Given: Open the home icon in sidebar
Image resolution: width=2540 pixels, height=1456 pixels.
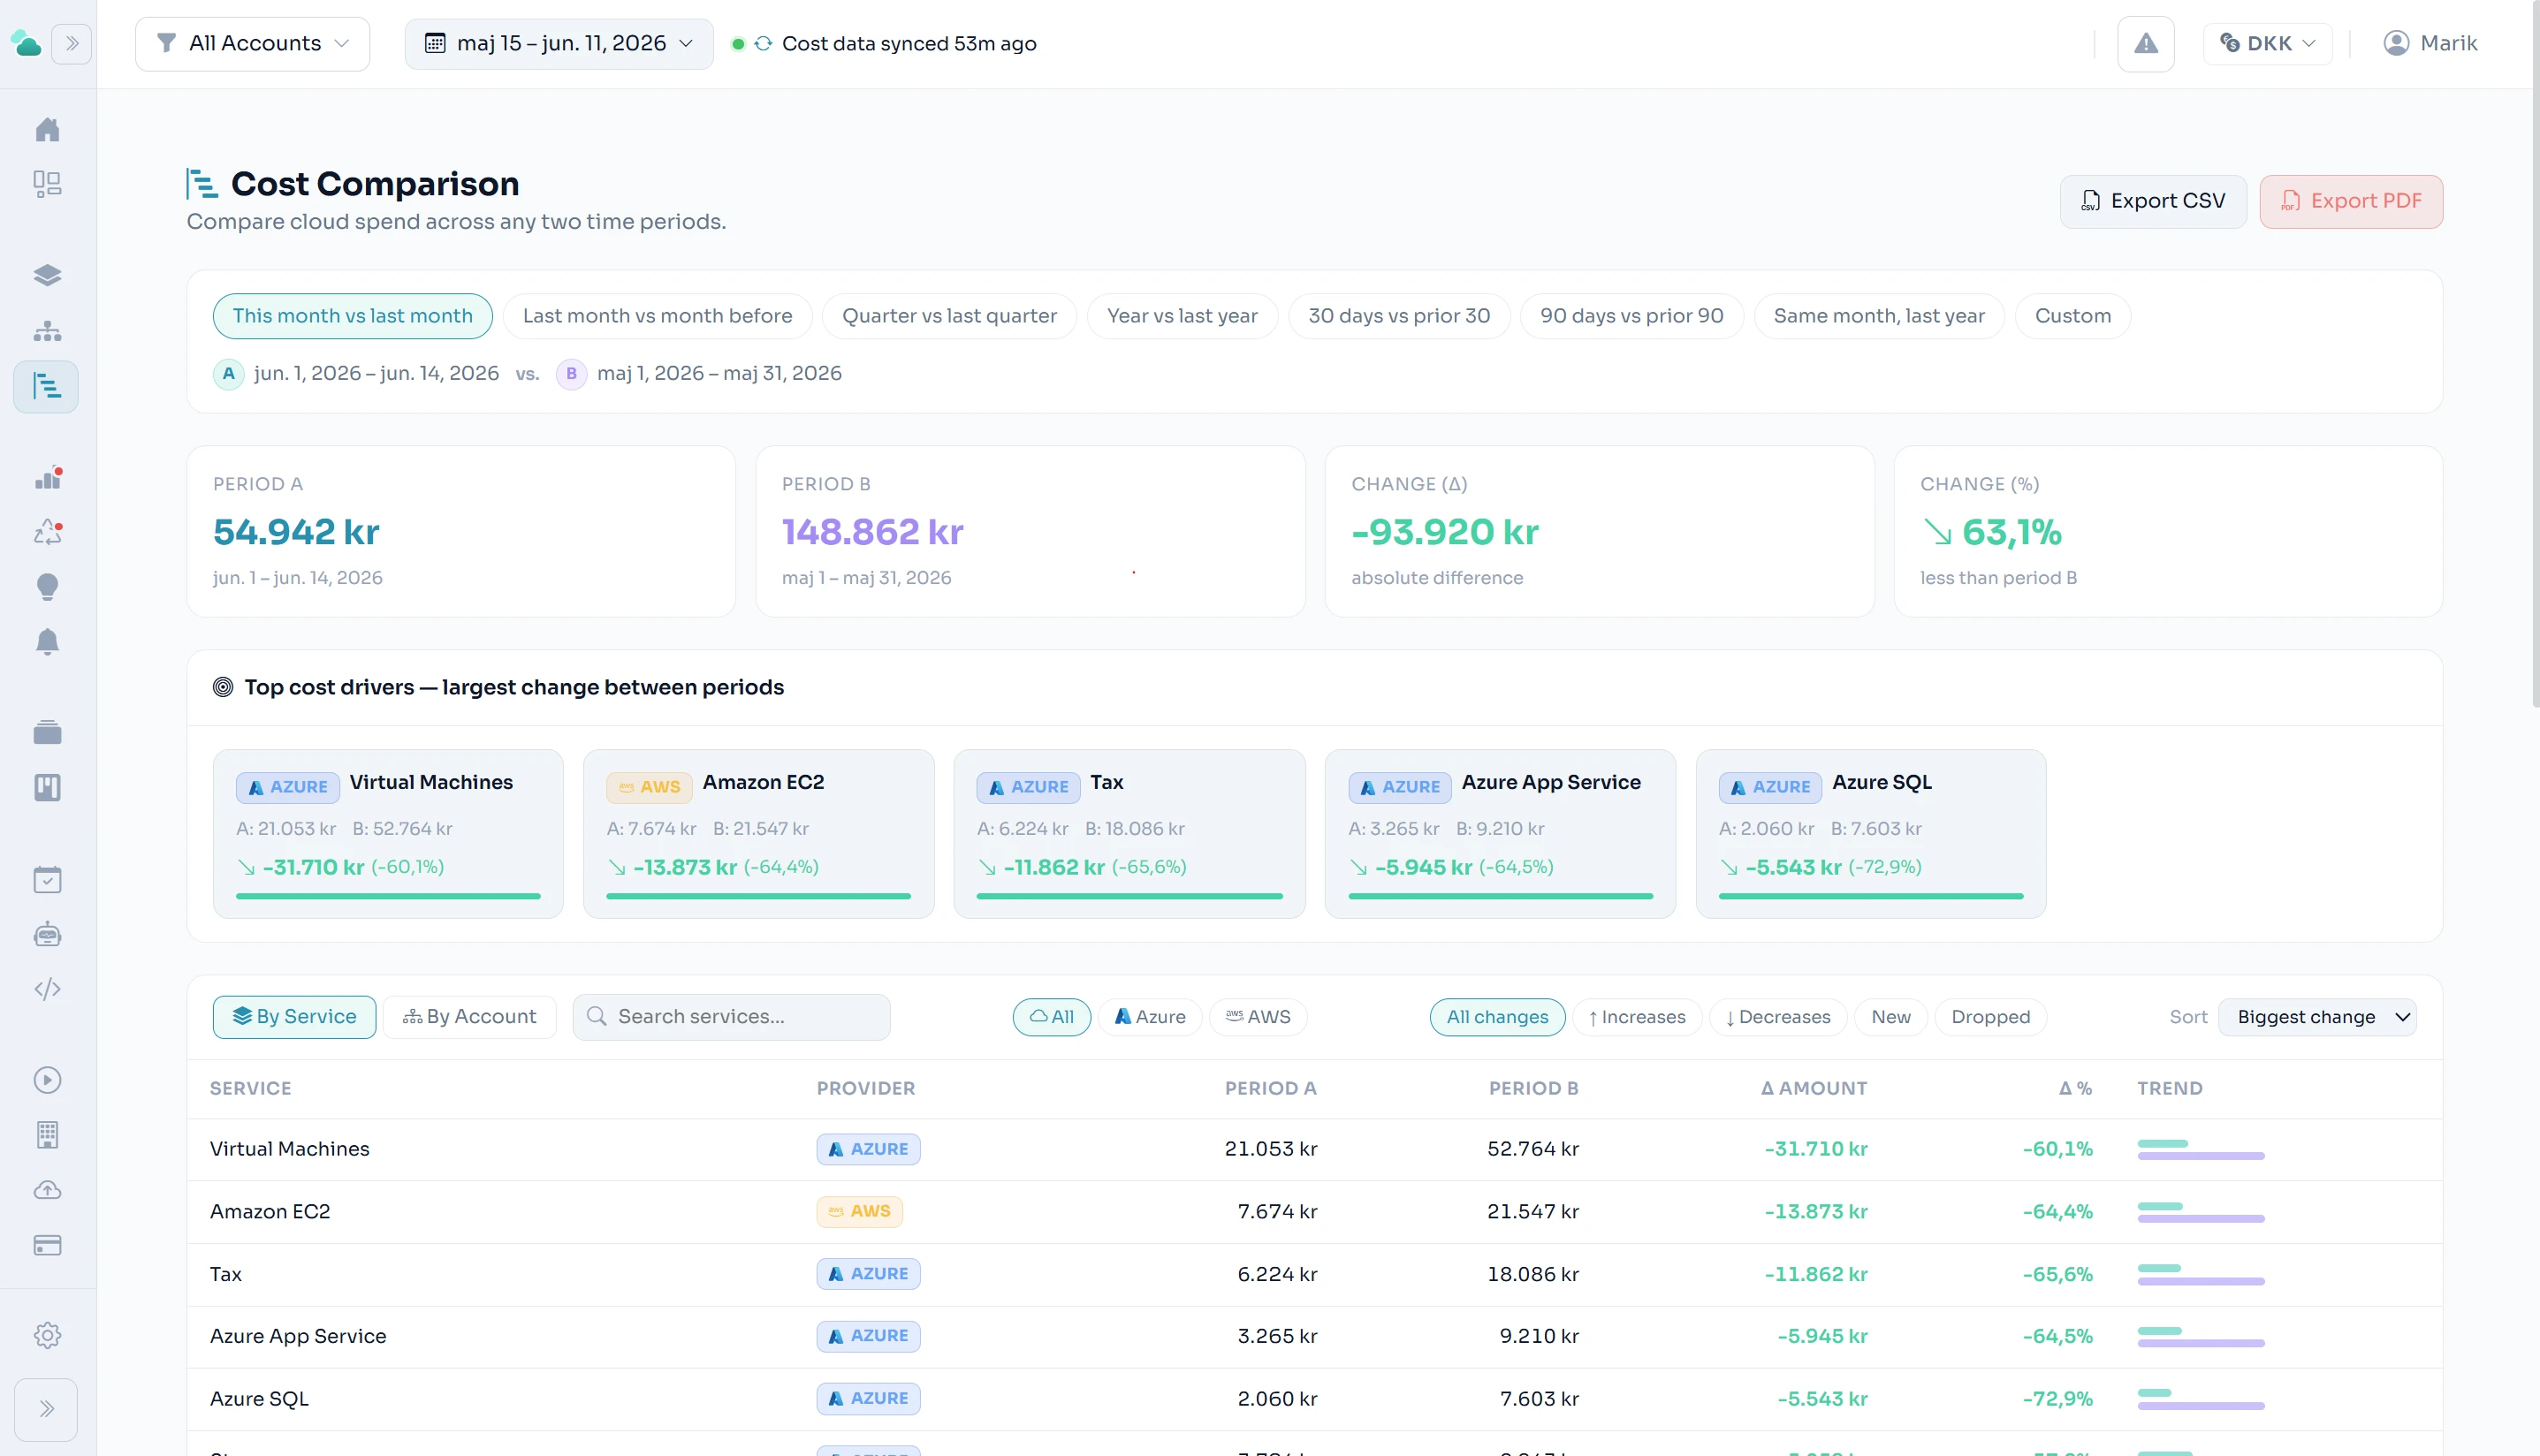Looking at the screenshot, I should click(x=47, y=130).
